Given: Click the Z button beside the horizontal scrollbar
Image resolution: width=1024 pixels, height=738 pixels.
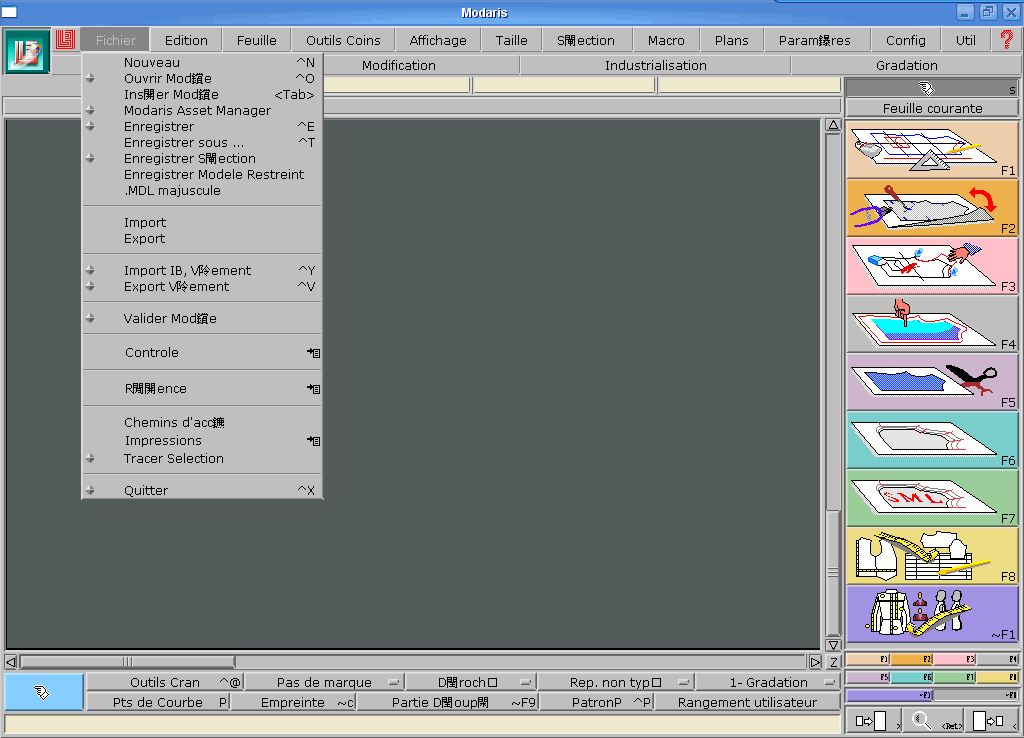Looking at the screenshot, I should tap(833, 662).
